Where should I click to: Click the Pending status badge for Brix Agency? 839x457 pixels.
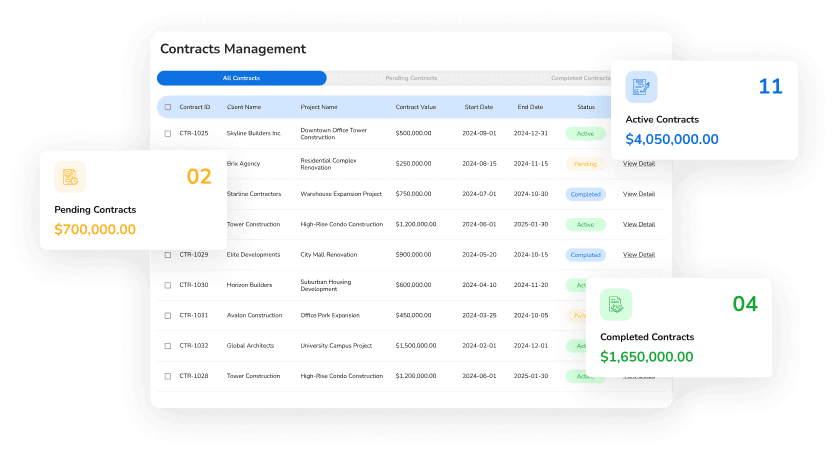click(x=585, y=164)
